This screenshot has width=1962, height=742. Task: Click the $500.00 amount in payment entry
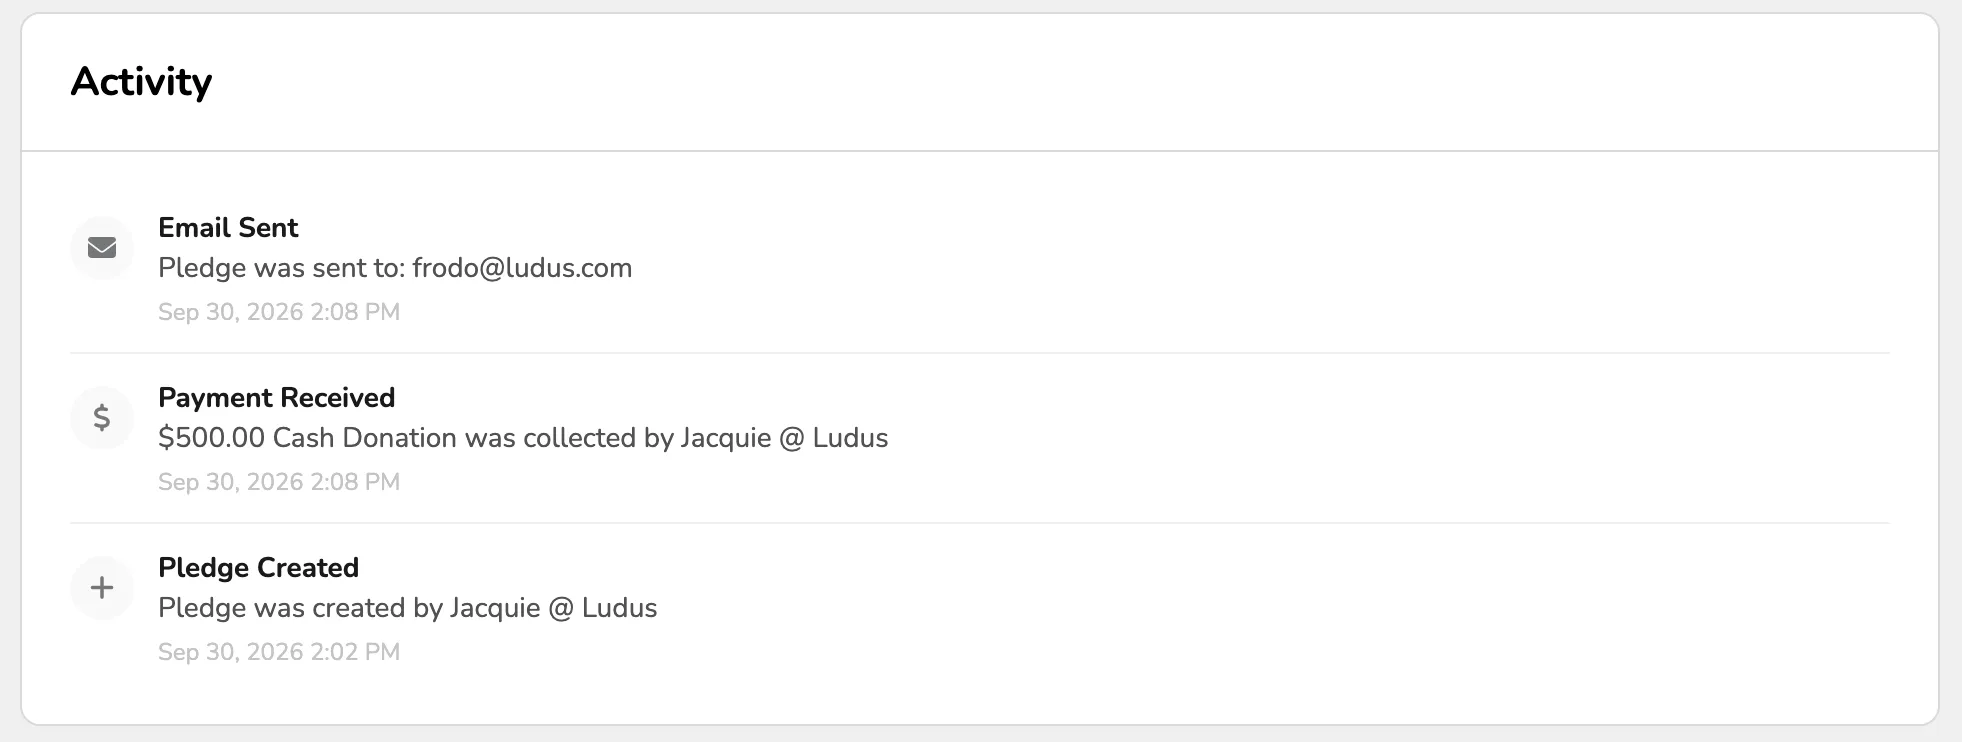(212, 438)
